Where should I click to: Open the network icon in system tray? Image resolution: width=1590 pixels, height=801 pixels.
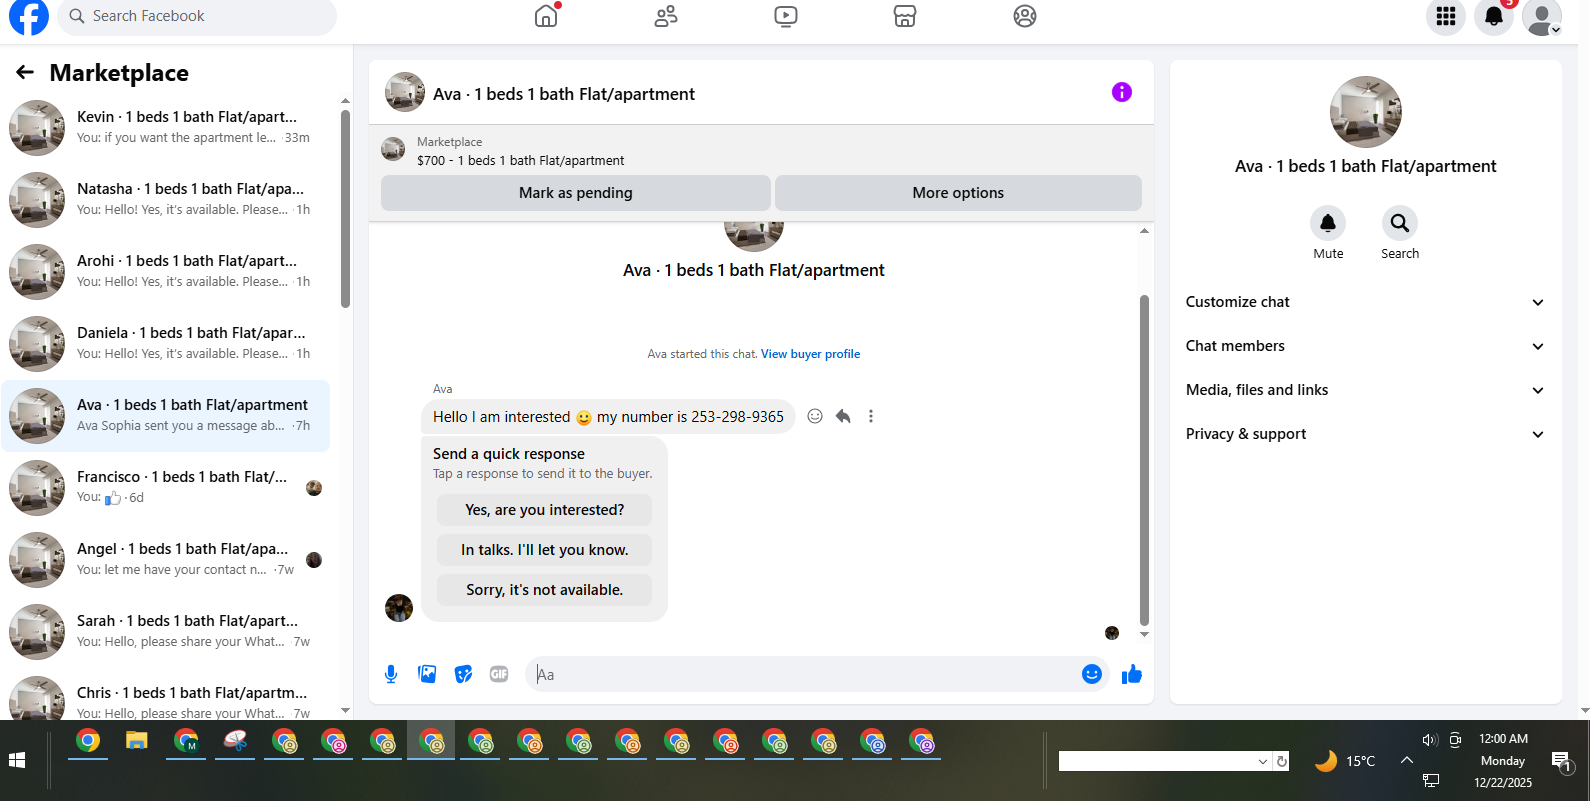[1431, 781]
